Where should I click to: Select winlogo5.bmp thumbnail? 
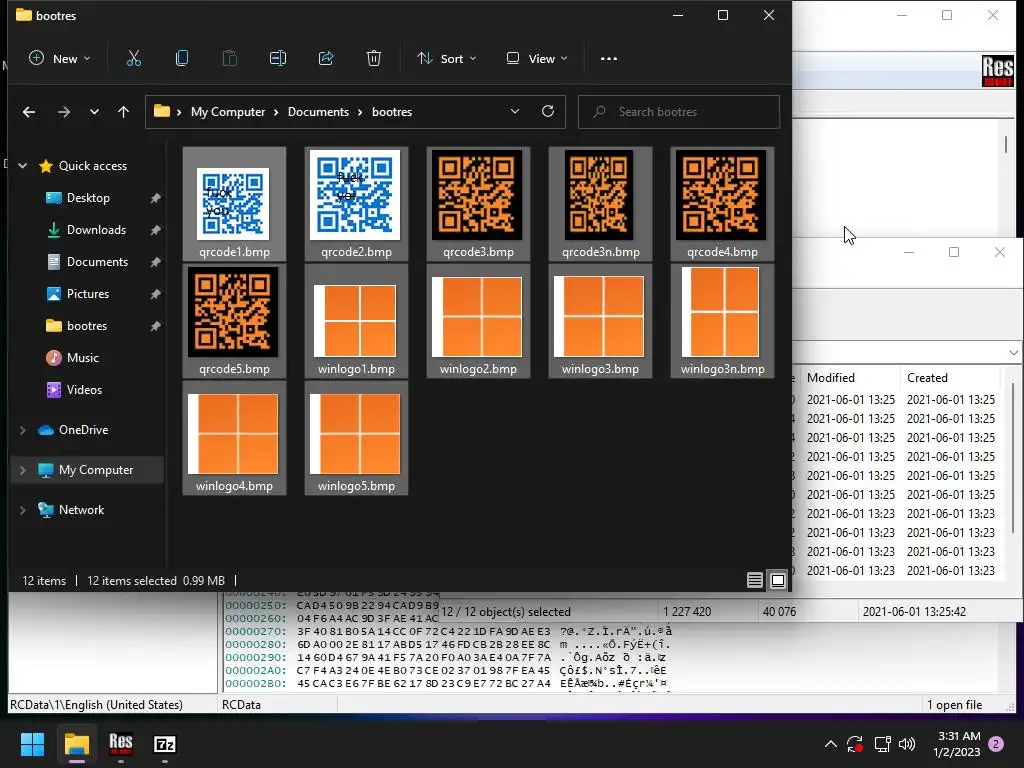[357, 438]
